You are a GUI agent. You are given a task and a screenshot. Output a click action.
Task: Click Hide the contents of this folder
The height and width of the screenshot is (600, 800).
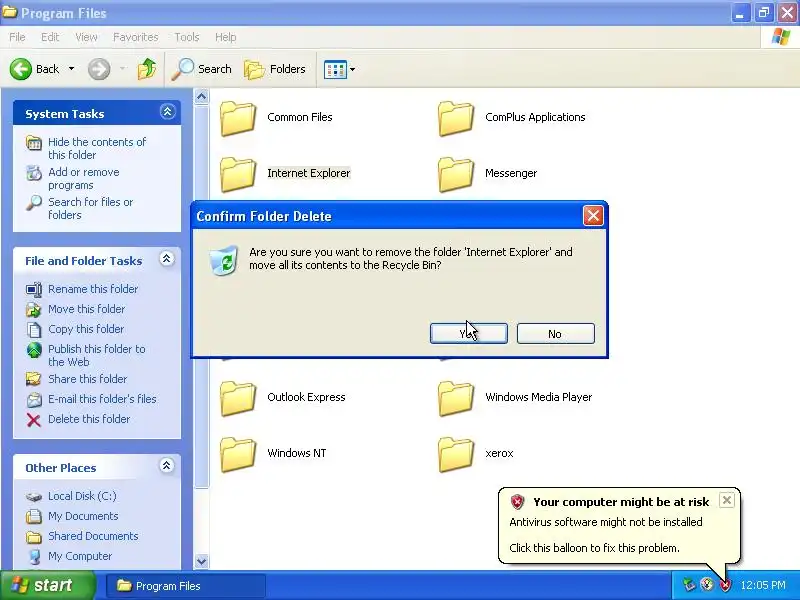point(97,148)
